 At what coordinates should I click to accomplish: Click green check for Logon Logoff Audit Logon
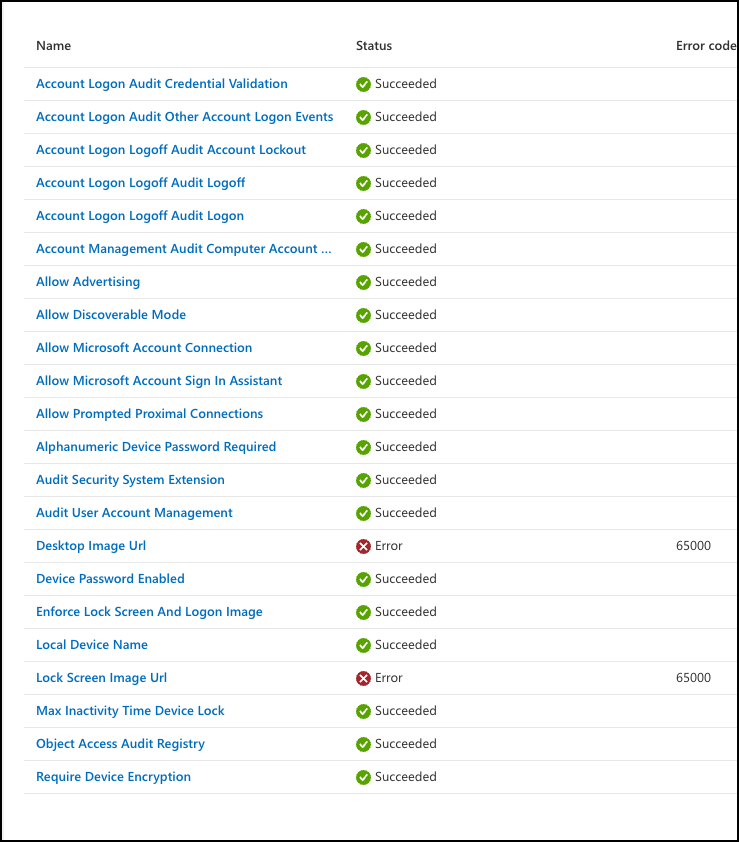pyautogui.click(x=364, y=216)
